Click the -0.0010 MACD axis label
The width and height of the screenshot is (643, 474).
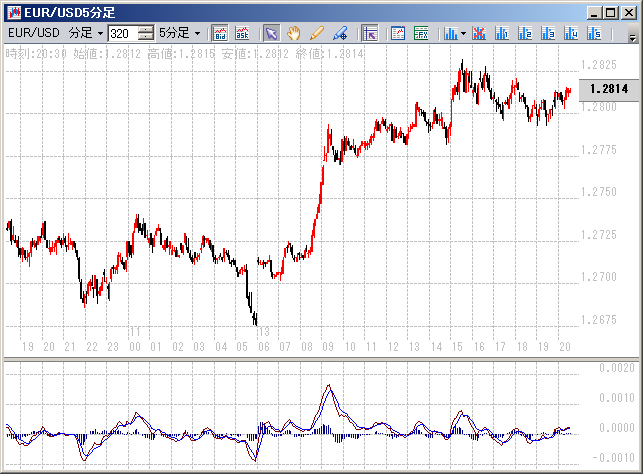point(613,458)
